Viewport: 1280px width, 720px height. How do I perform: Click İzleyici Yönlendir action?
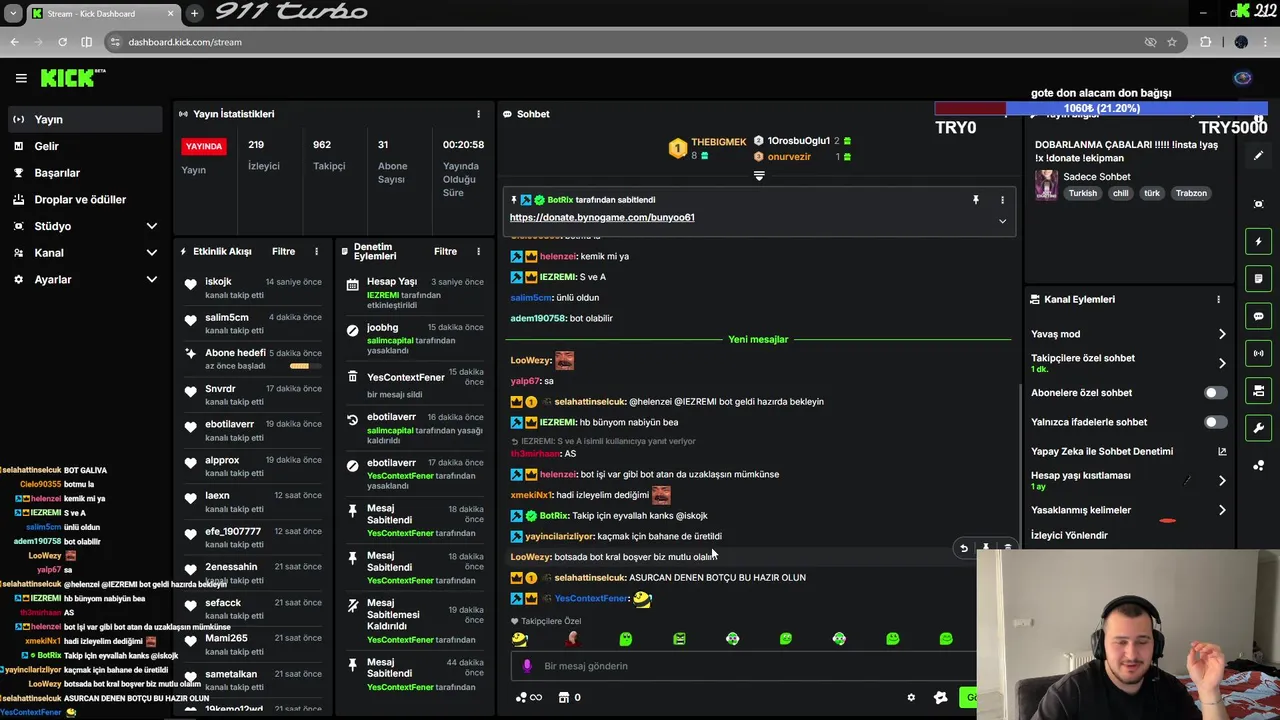[1069, 535]
